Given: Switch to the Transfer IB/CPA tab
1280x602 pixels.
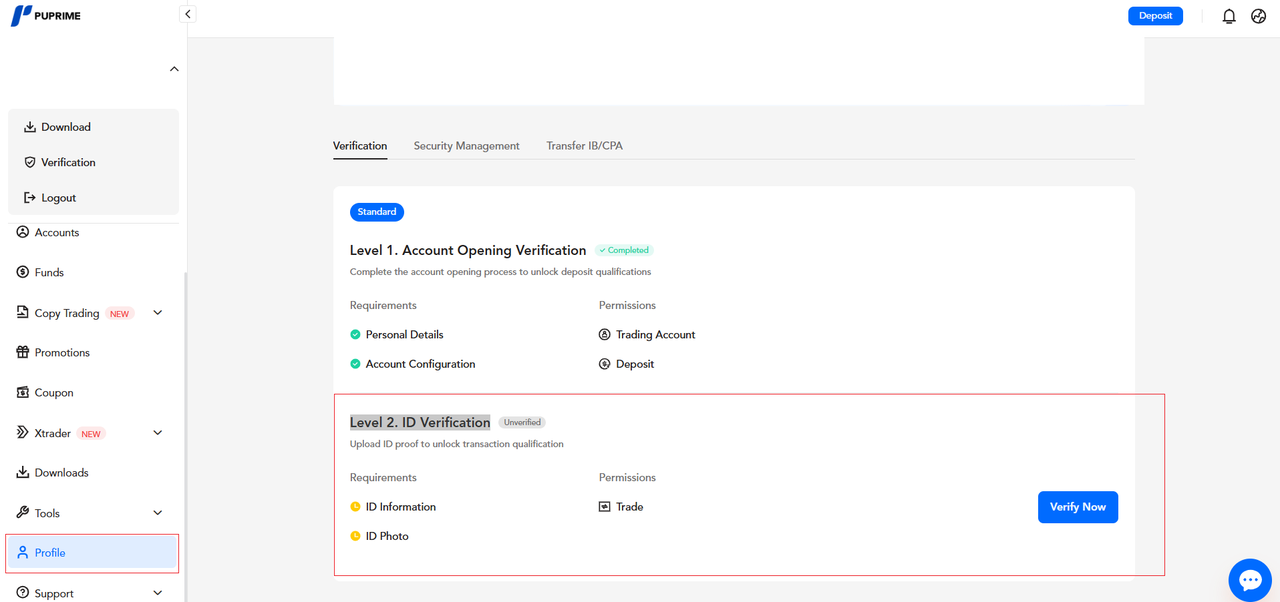Looking at the screenshot, I should pos(584,146).
